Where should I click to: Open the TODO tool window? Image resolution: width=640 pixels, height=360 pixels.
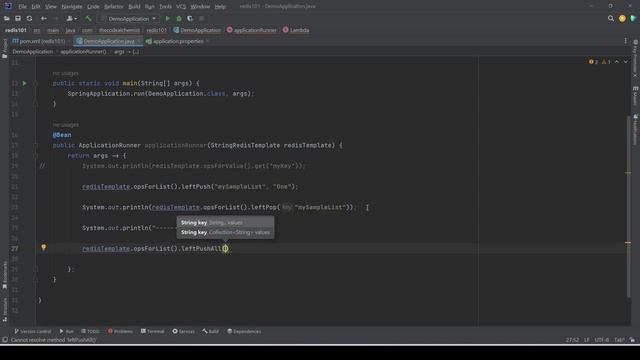pos(90,331)
